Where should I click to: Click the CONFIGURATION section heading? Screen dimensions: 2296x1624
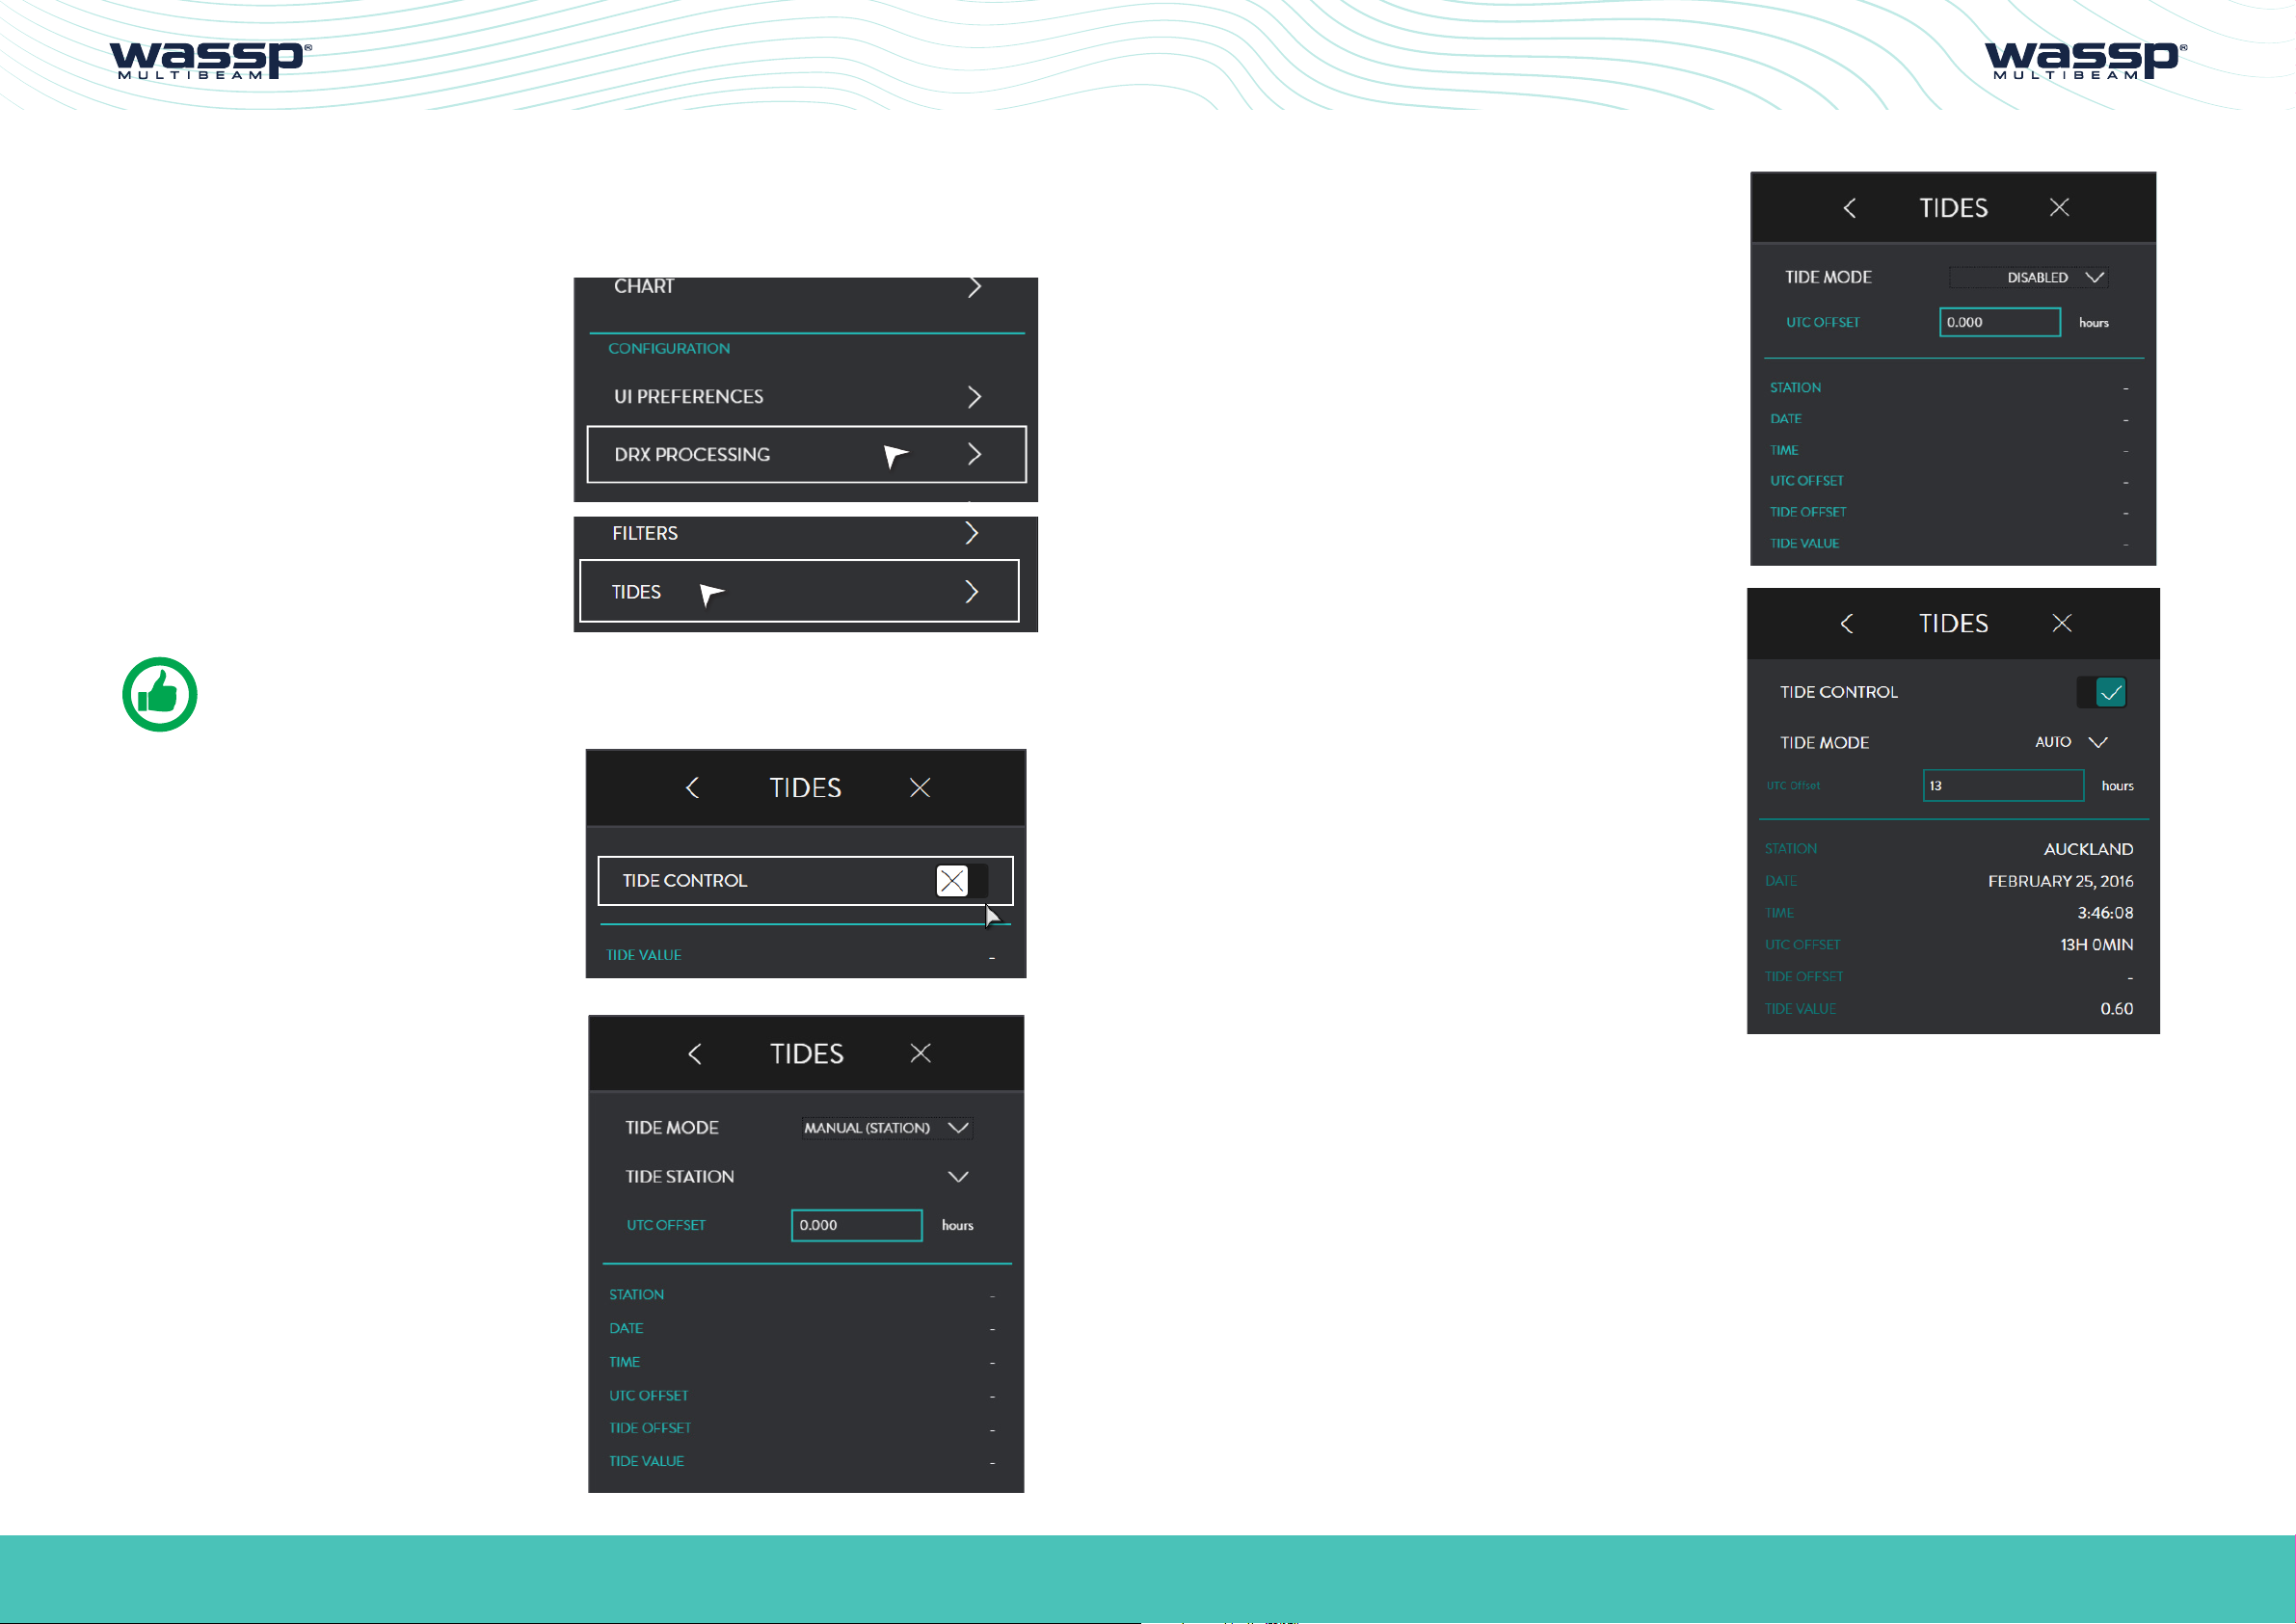pyautogui.click(x=669, y=349)
